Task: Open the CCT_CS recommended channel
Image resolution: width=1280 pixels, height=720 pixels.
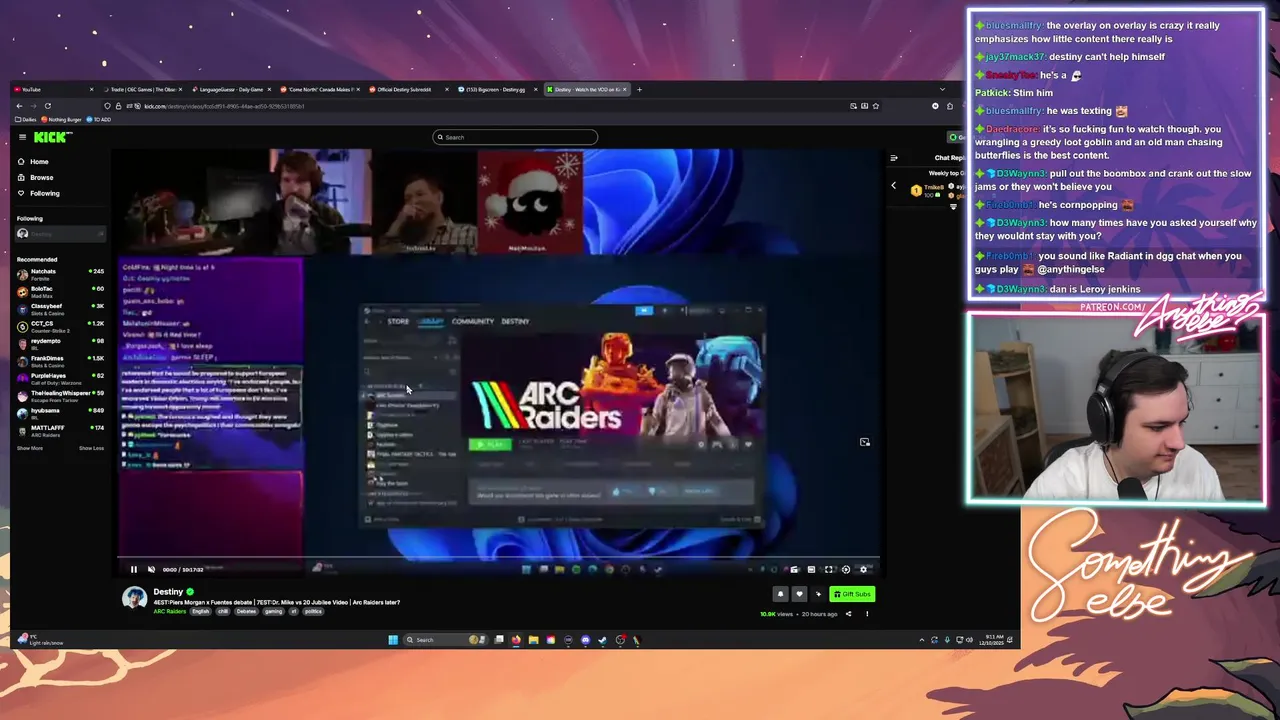Action: (x=60, y=326)
